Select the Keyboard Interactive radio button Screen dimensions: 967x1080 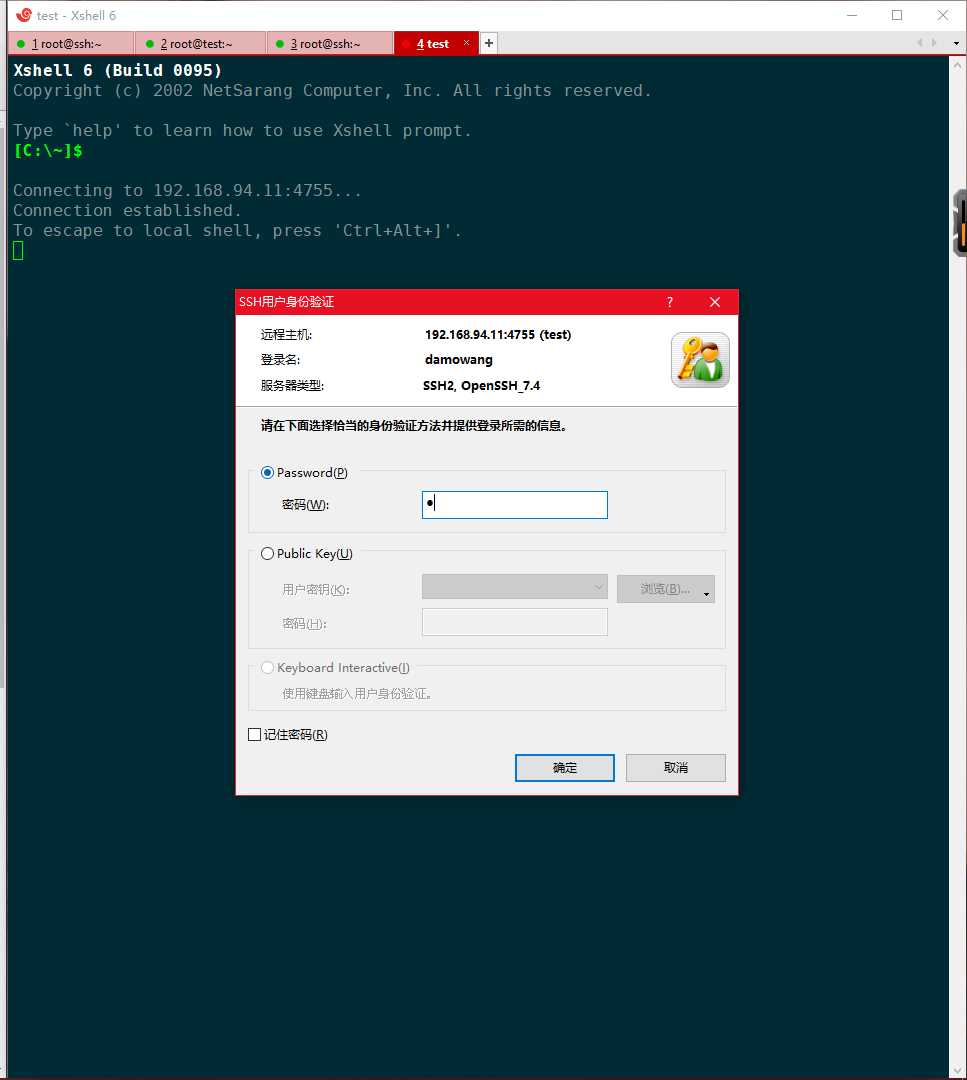pyautogui.click(x=268, y=667)
